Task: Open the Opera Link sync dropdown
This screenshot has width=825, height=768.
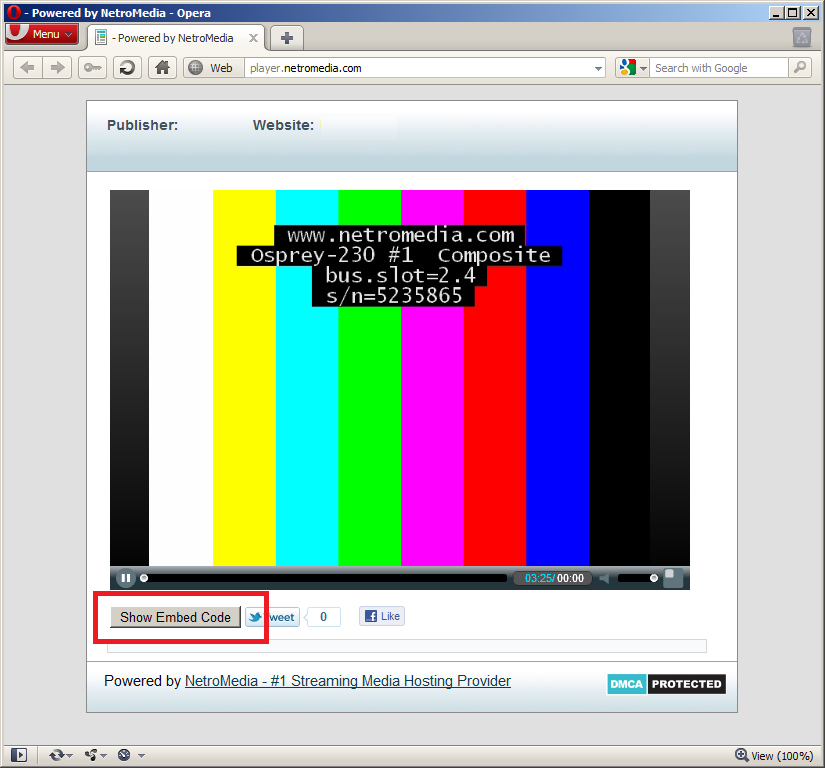Action: pos(60,755)
